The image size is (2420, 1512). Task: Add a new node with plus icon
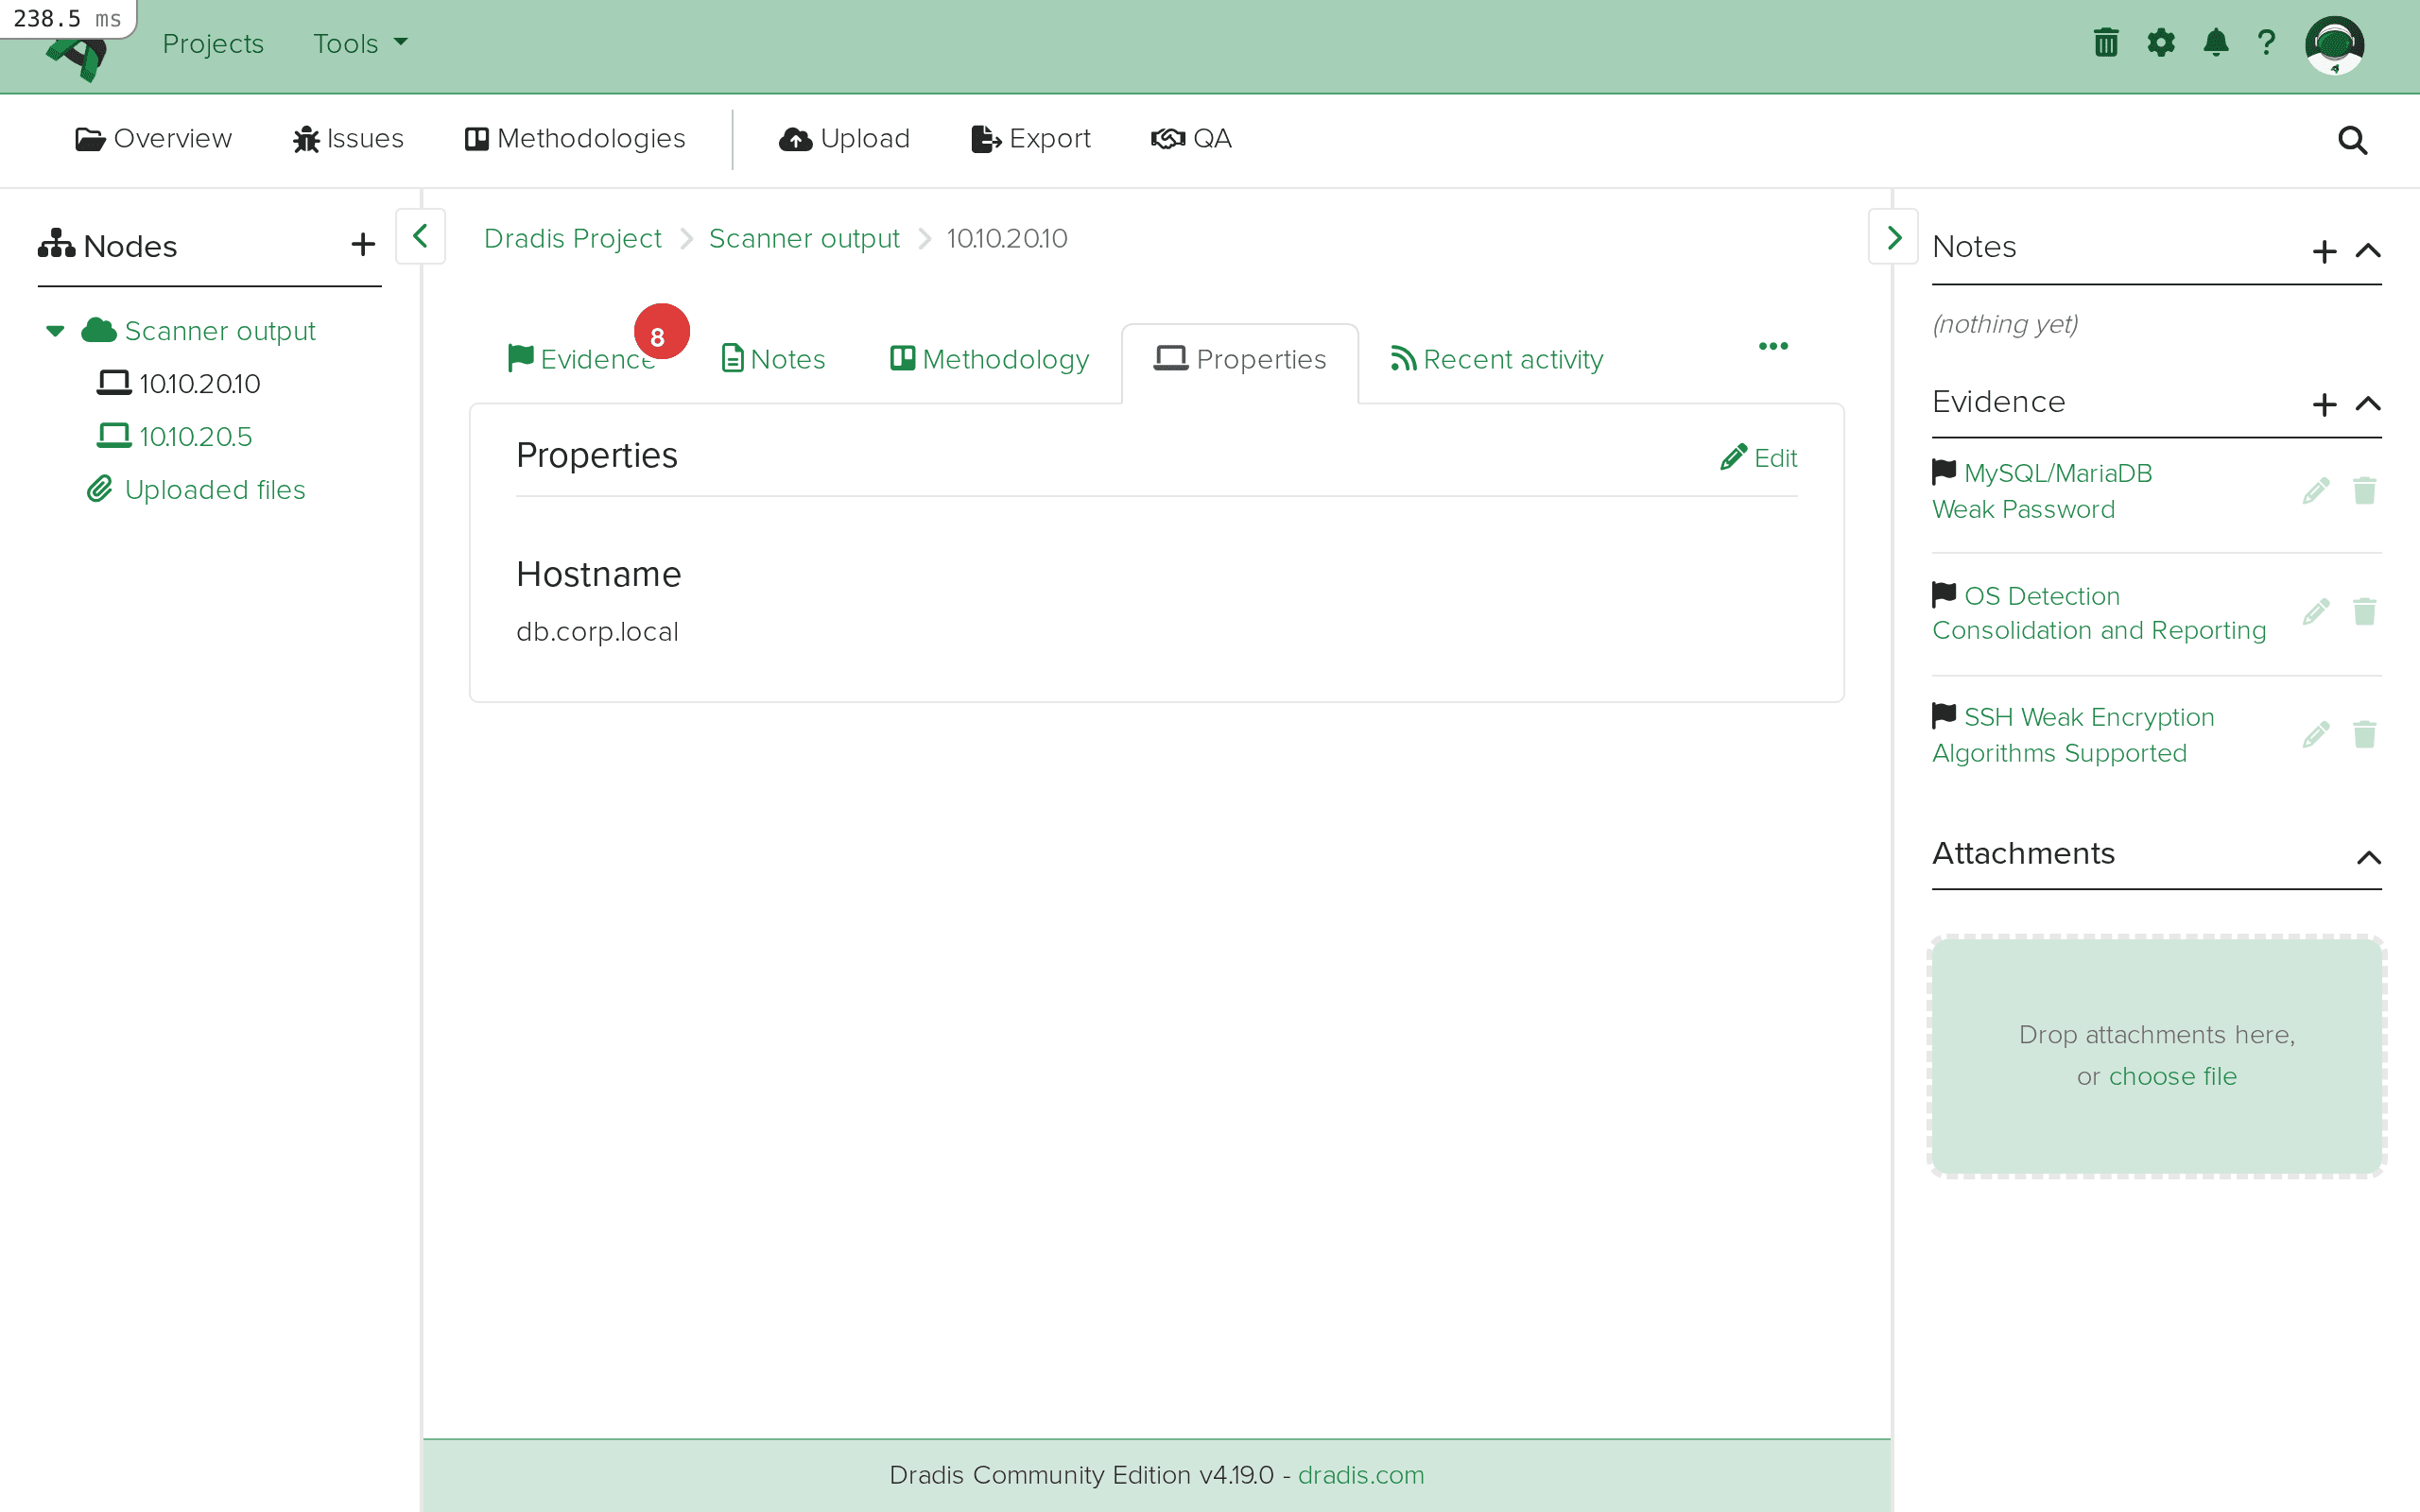pyautogui.click(x=363, y=245)
